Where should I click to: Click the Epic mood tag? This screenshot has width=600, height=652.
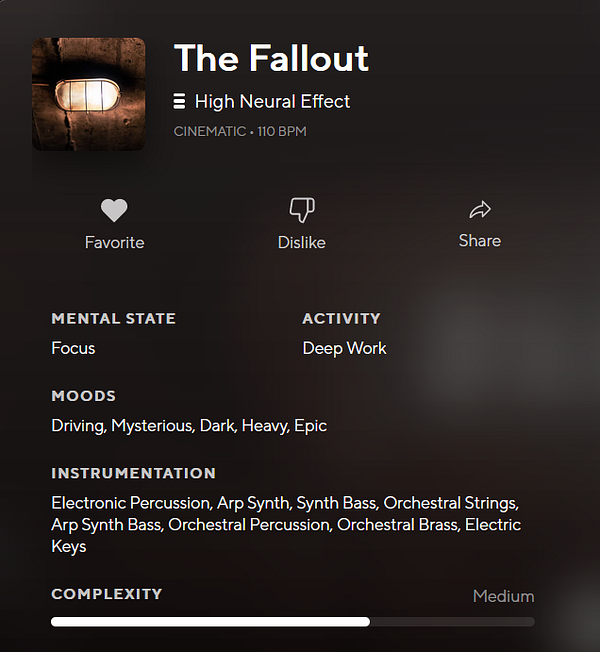click(310, 425)
